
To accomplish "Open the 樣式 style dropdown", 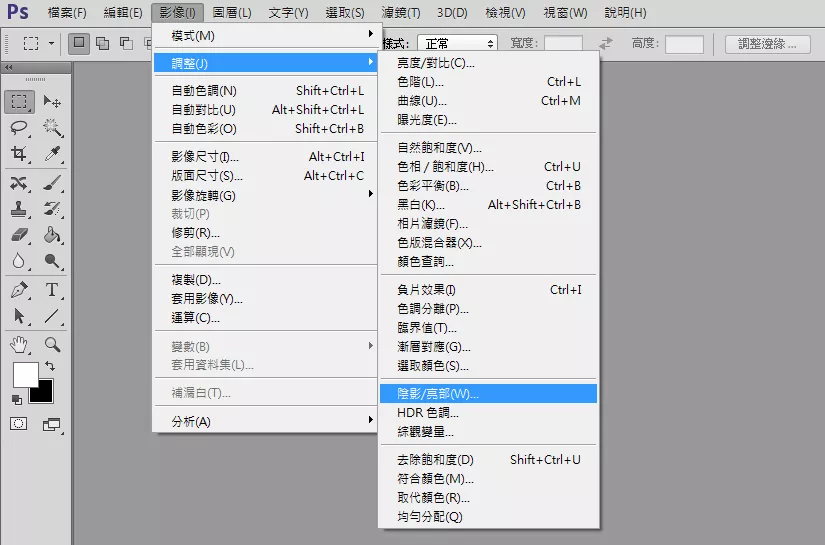I will (x=457, y=43).
